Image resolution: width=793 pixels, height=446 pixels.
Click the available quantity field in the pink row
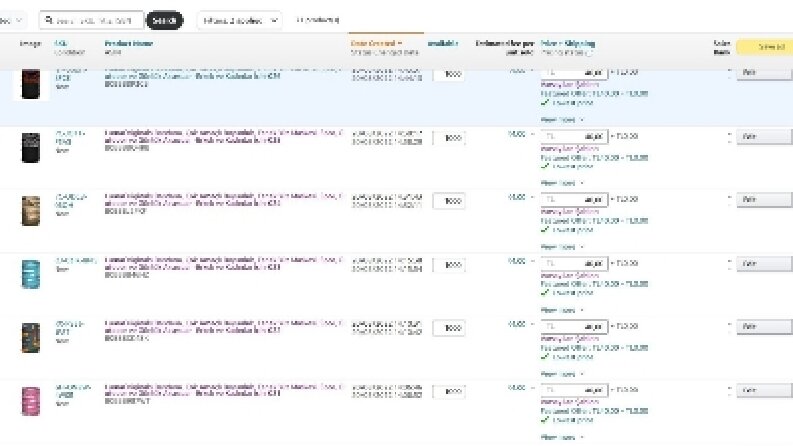(449, 391)
